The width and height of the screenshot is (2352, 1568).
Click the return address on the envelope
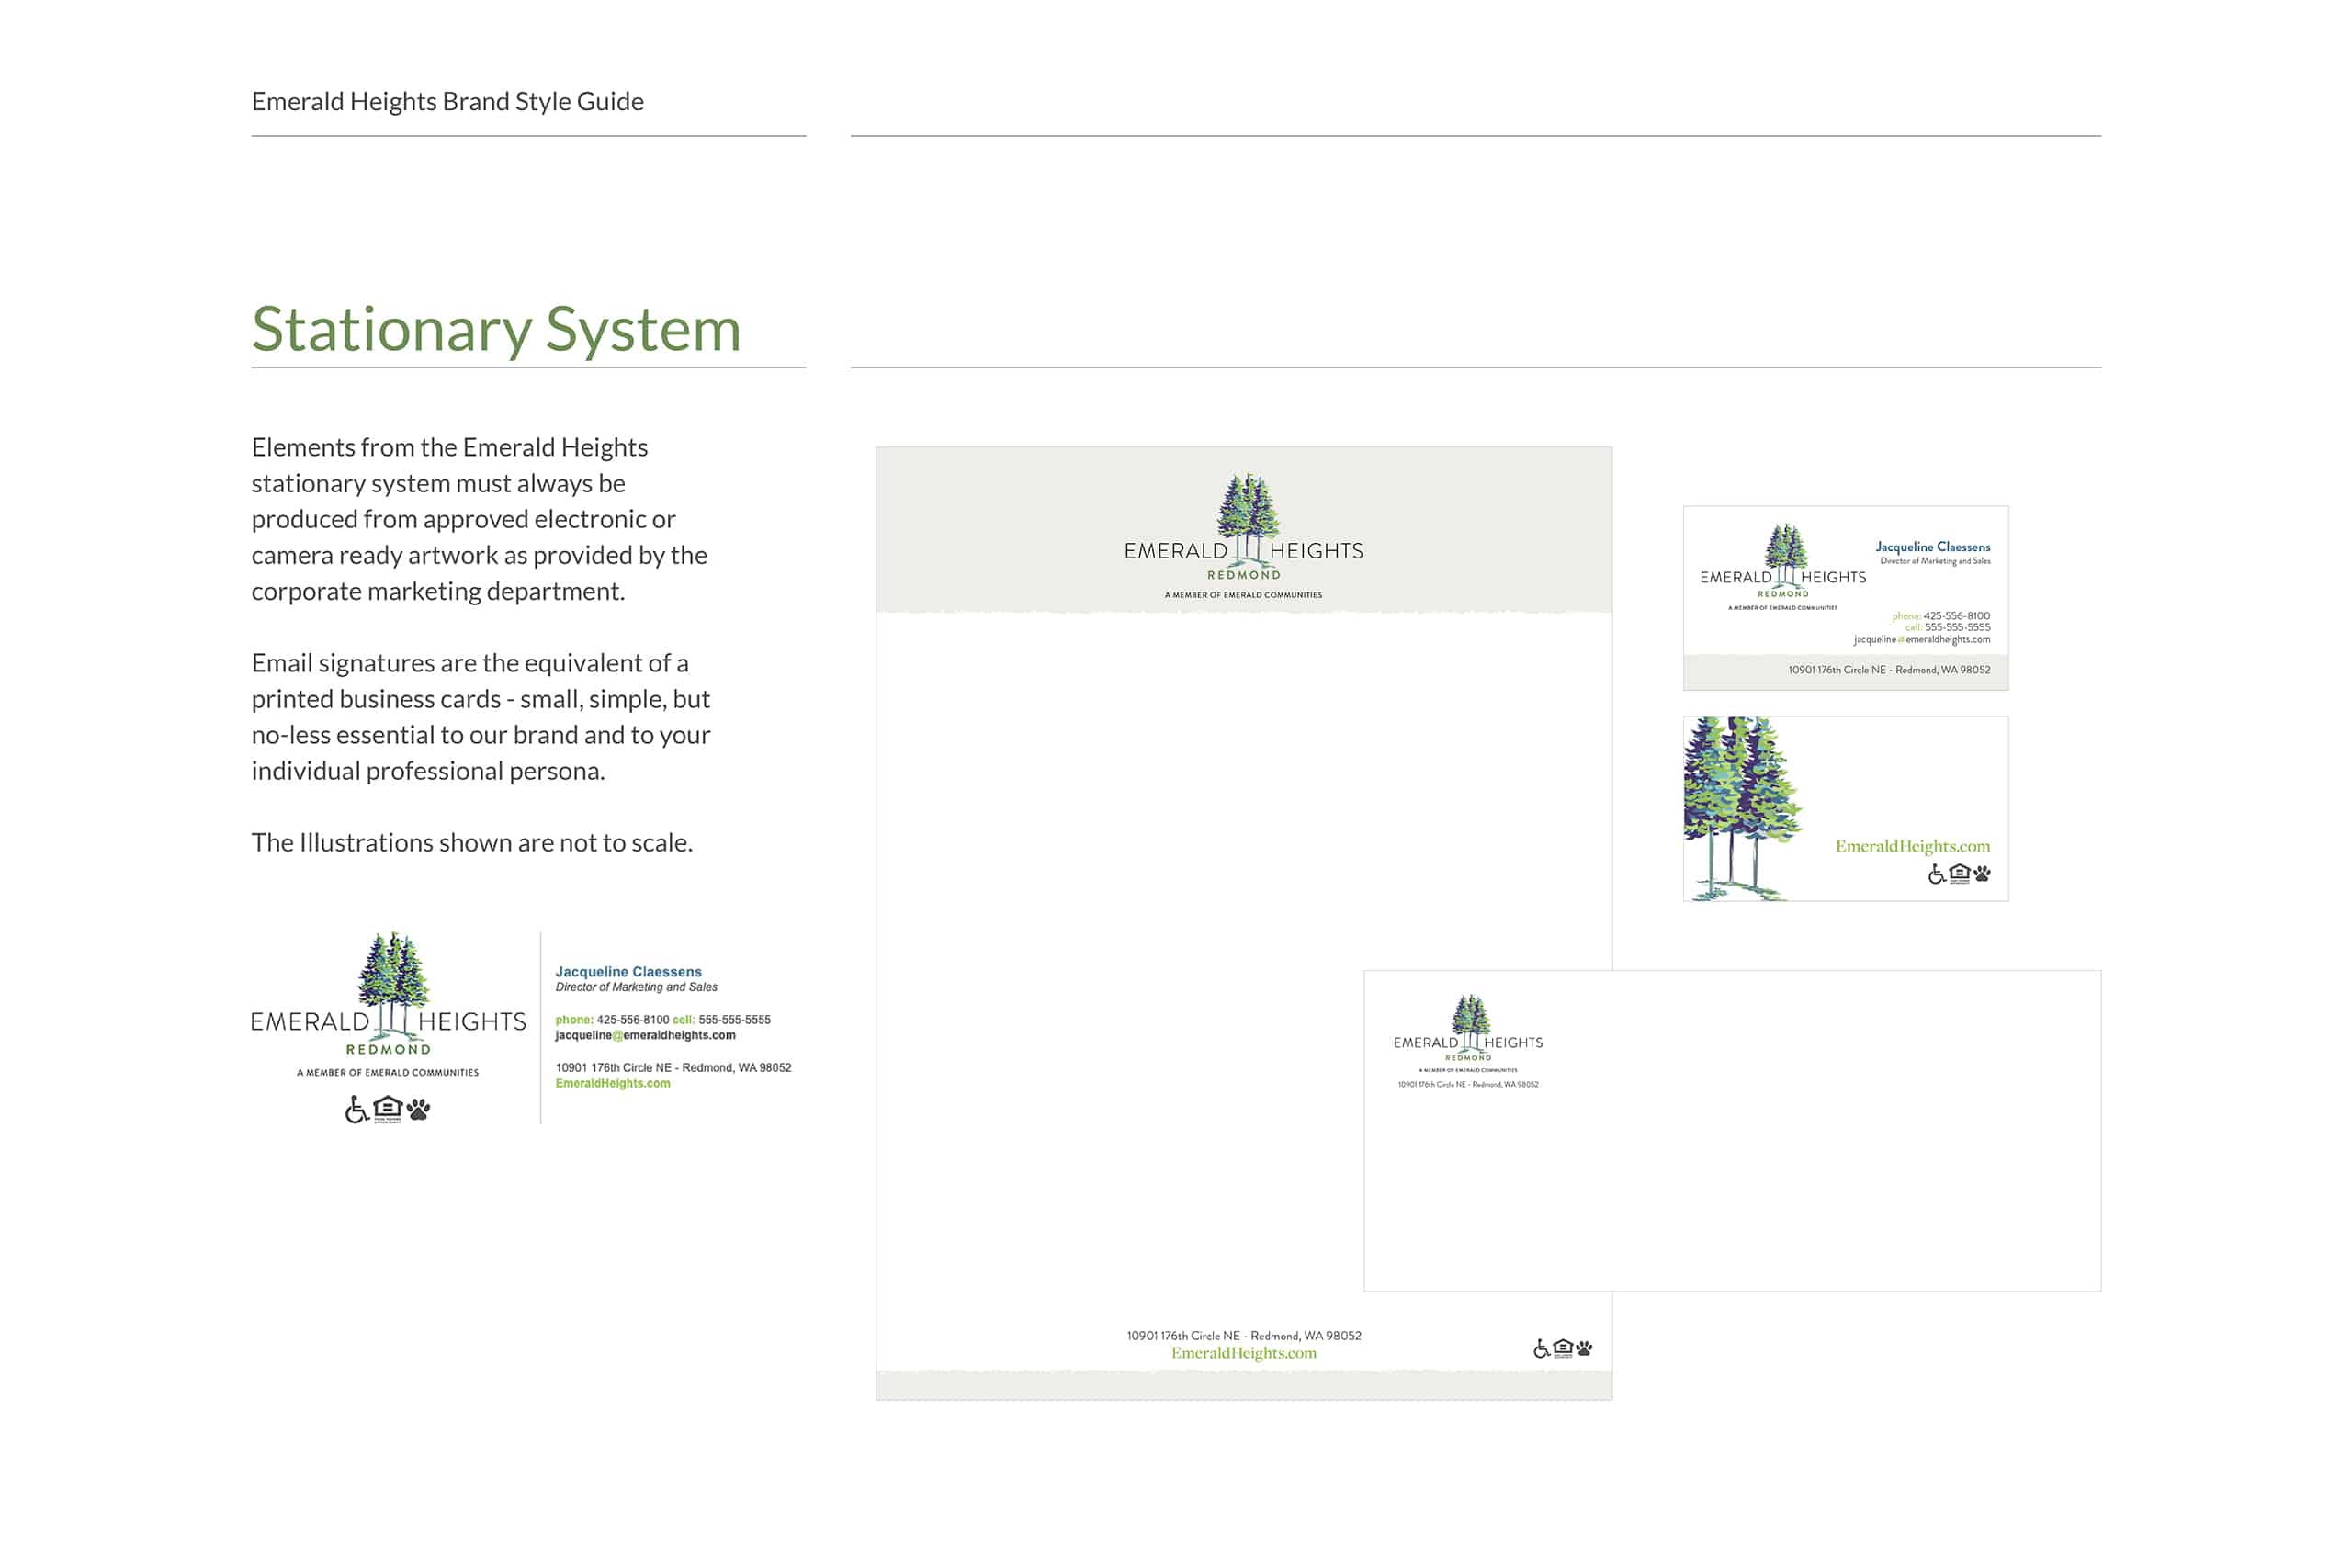point(1468,1085)
